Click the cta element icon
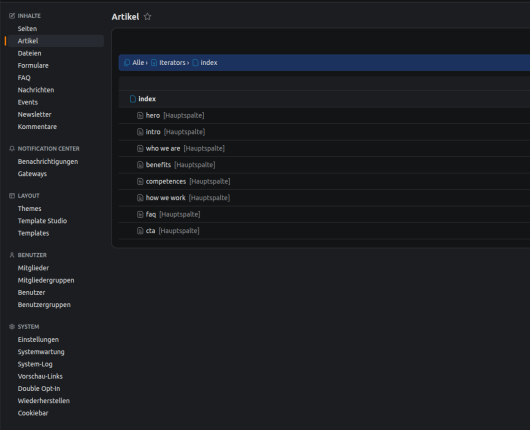The width and height of the screenshot is (530, 430). (x=140, y=231)
